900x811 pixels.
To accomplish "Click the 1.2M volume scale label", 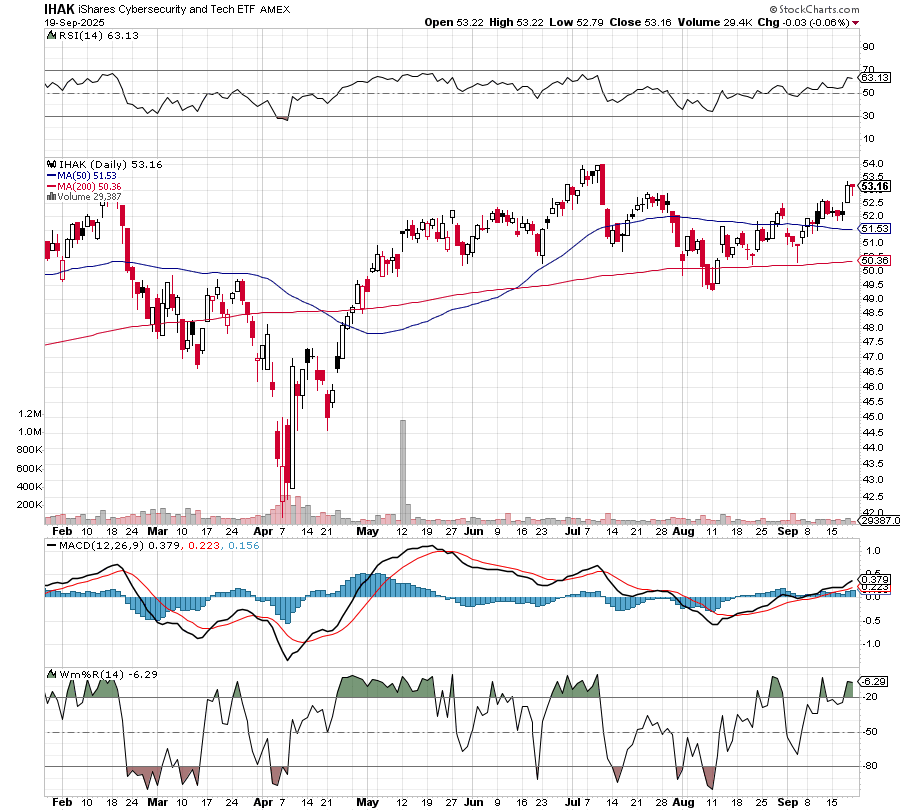I will (x=30, y=414).
